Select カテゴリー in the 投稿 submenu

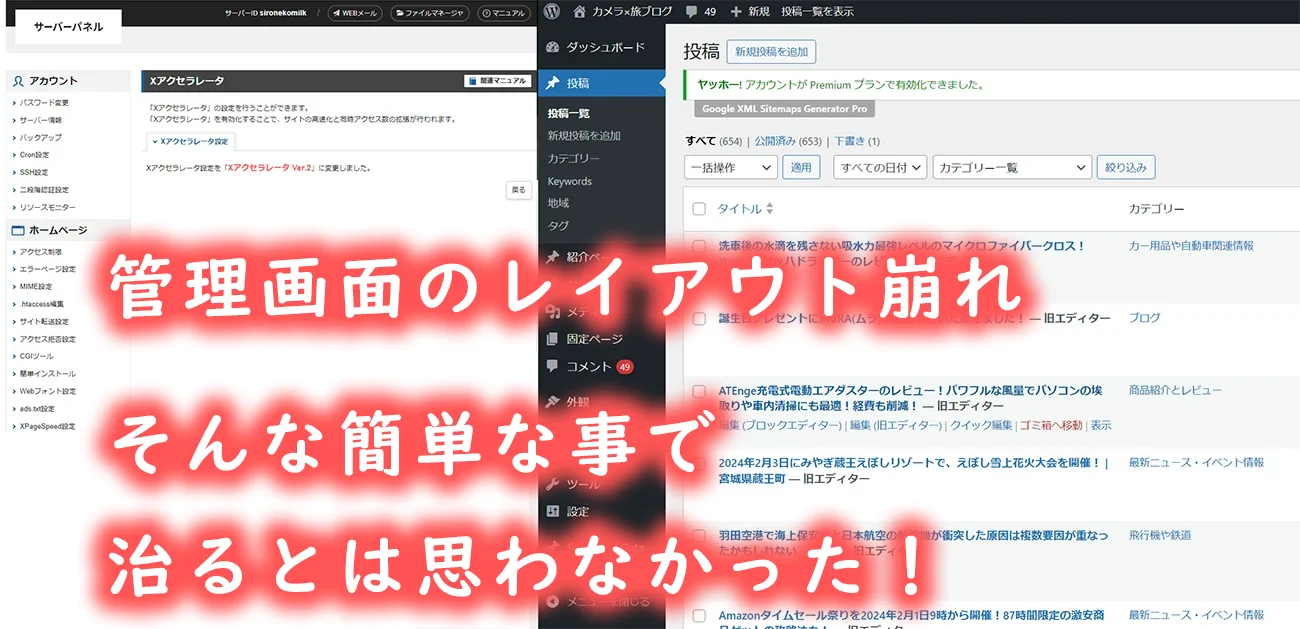(574, 159)
